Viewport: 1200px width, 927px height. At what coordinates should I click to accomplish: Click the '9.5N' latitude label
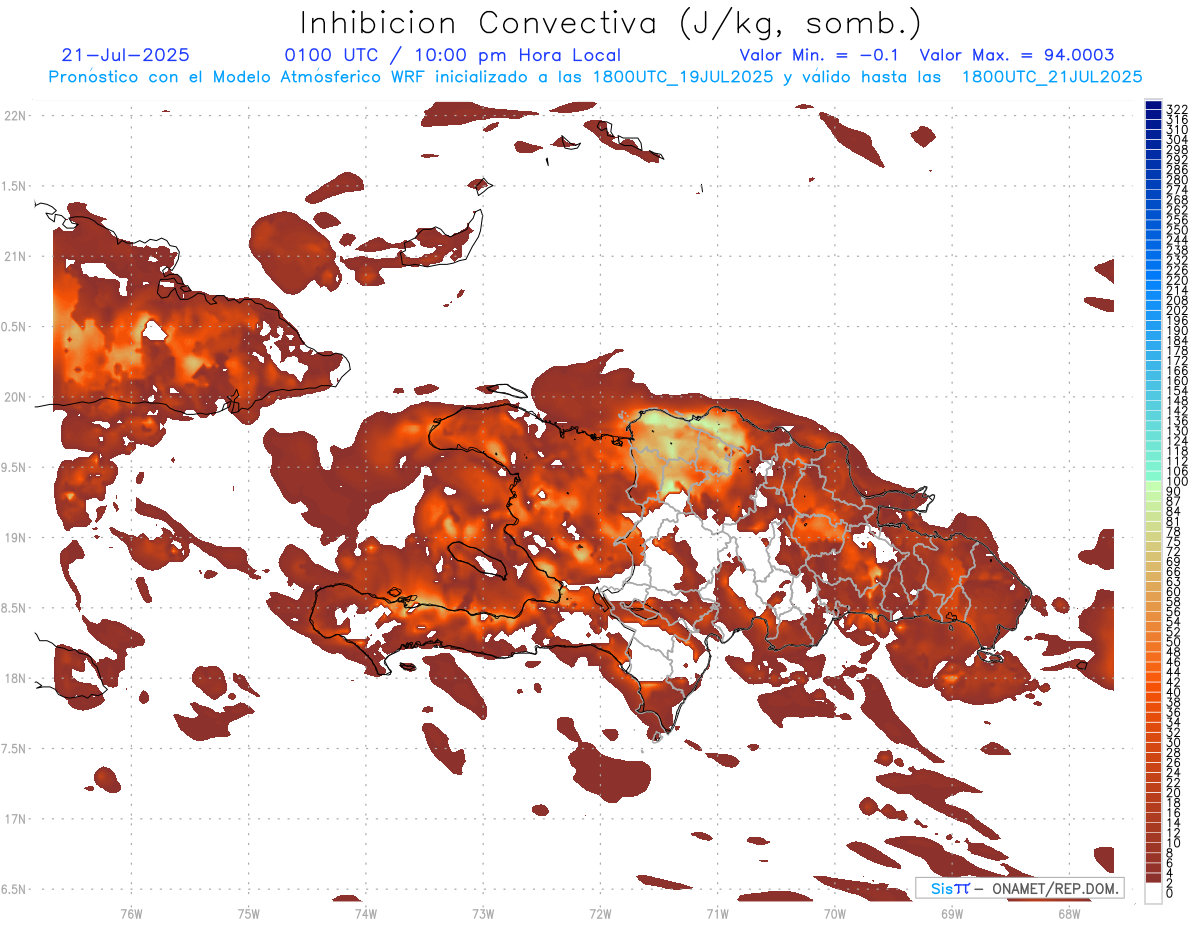tap(14, 468)
